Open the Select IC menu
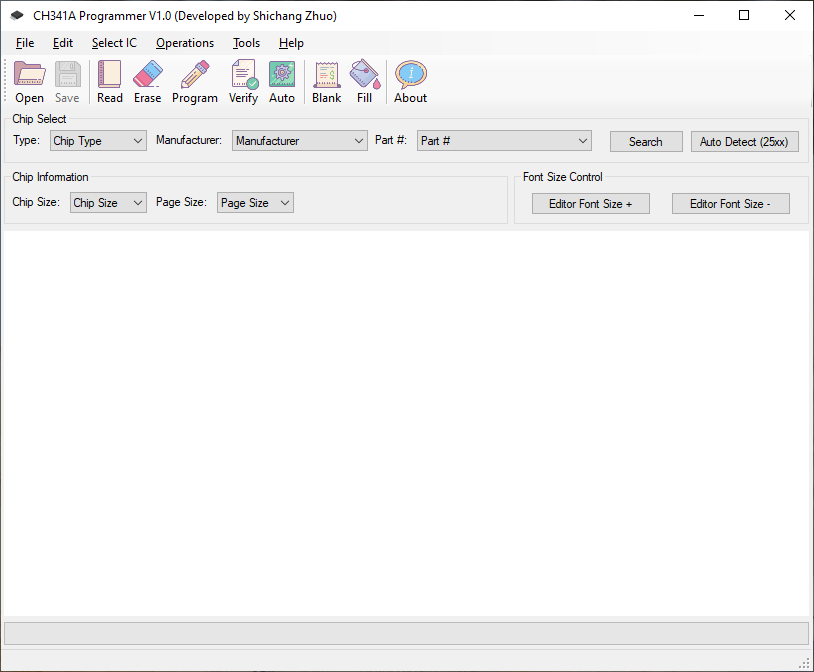The width and height of the screenshot is (814, 672). 114,43
